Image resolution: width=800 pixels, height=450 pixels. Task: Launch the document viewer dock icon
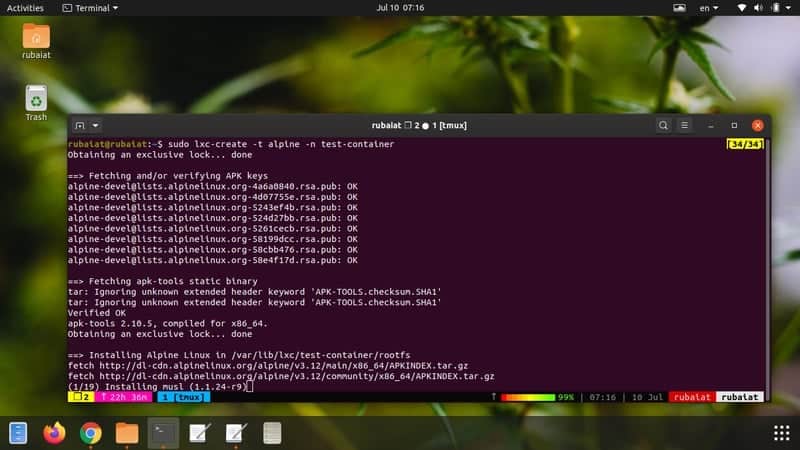[x=18, y=433]
